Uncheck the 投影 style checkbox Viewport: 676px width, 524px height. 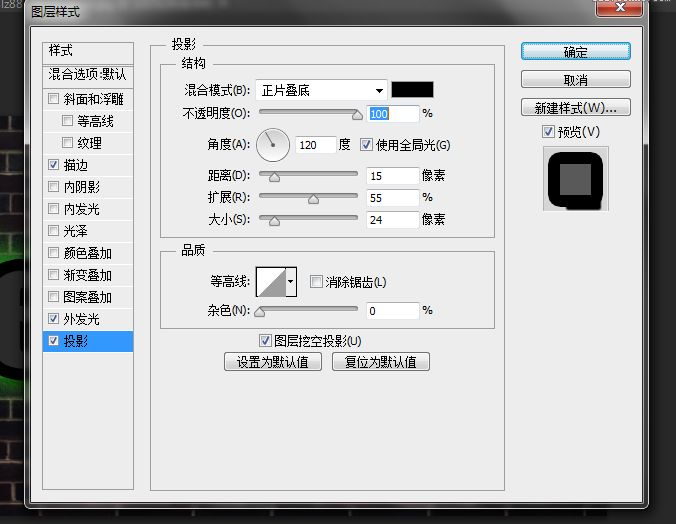(x=53, y=341)
